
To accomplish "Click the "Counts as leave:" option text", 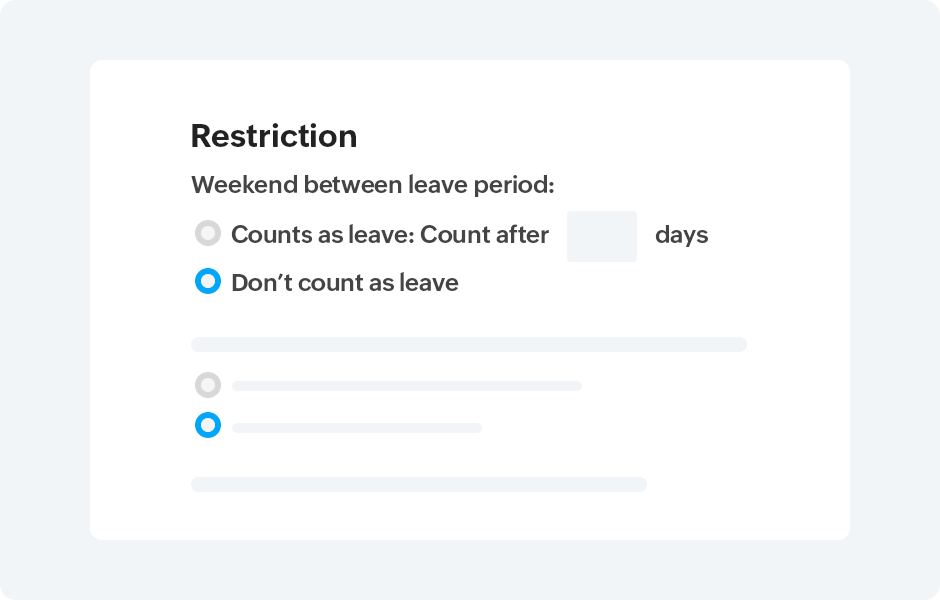I will [322, 235].
